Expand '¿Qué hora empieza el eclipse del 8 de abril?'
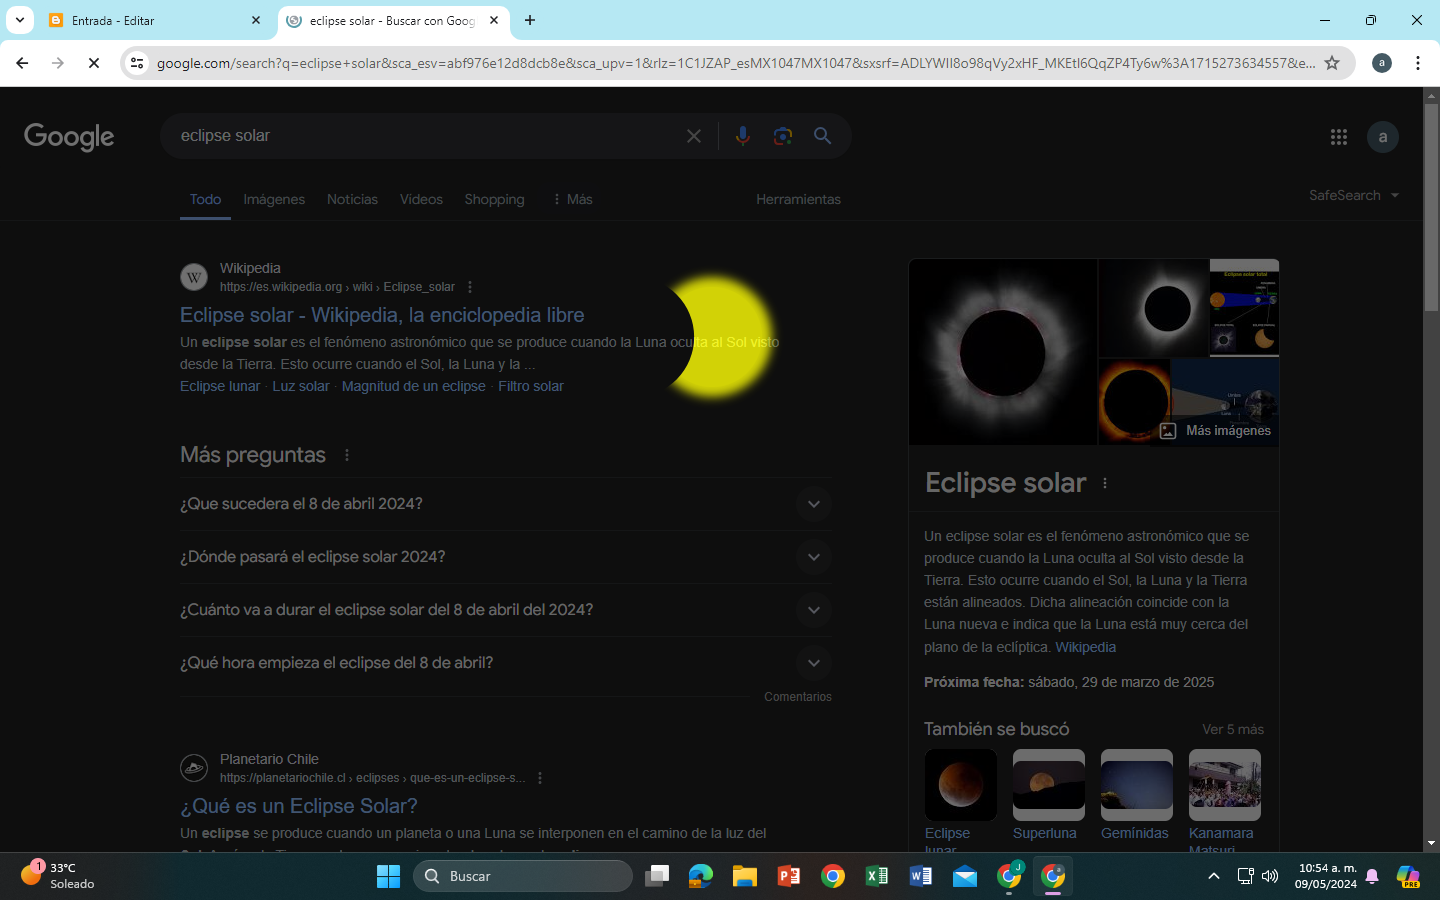Image resolution: width=1440 pixels, height=900 pixels. 506,663
